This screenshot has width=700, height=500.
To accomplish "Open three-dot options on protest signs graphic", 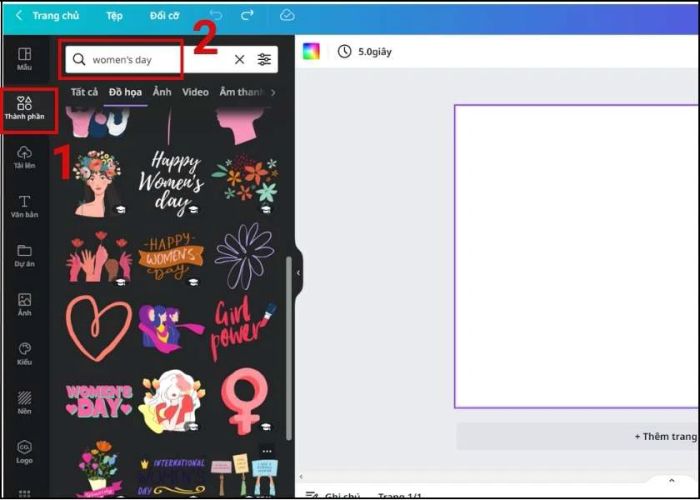I will pos(267,451).
